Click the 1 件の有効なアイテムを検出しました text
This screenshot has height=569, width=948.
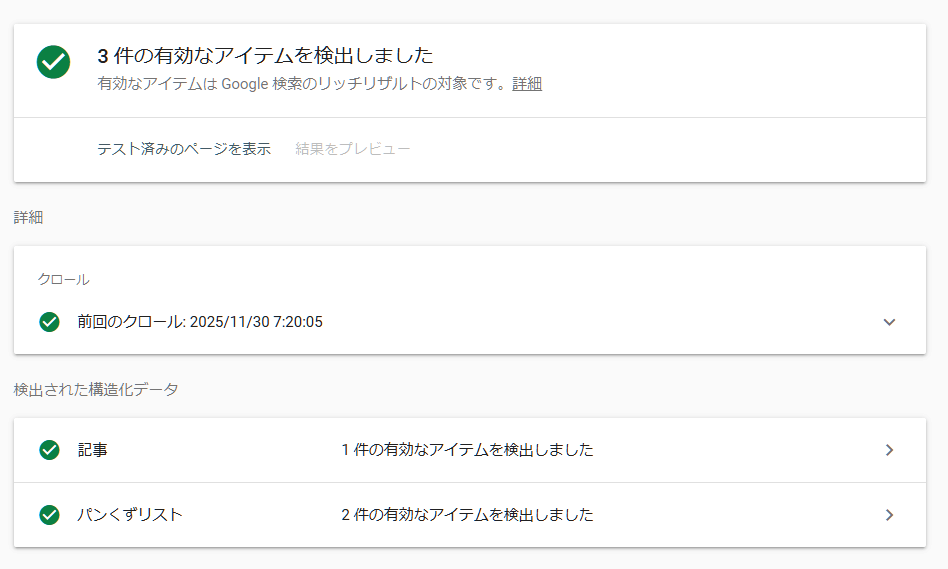point(467,450)
